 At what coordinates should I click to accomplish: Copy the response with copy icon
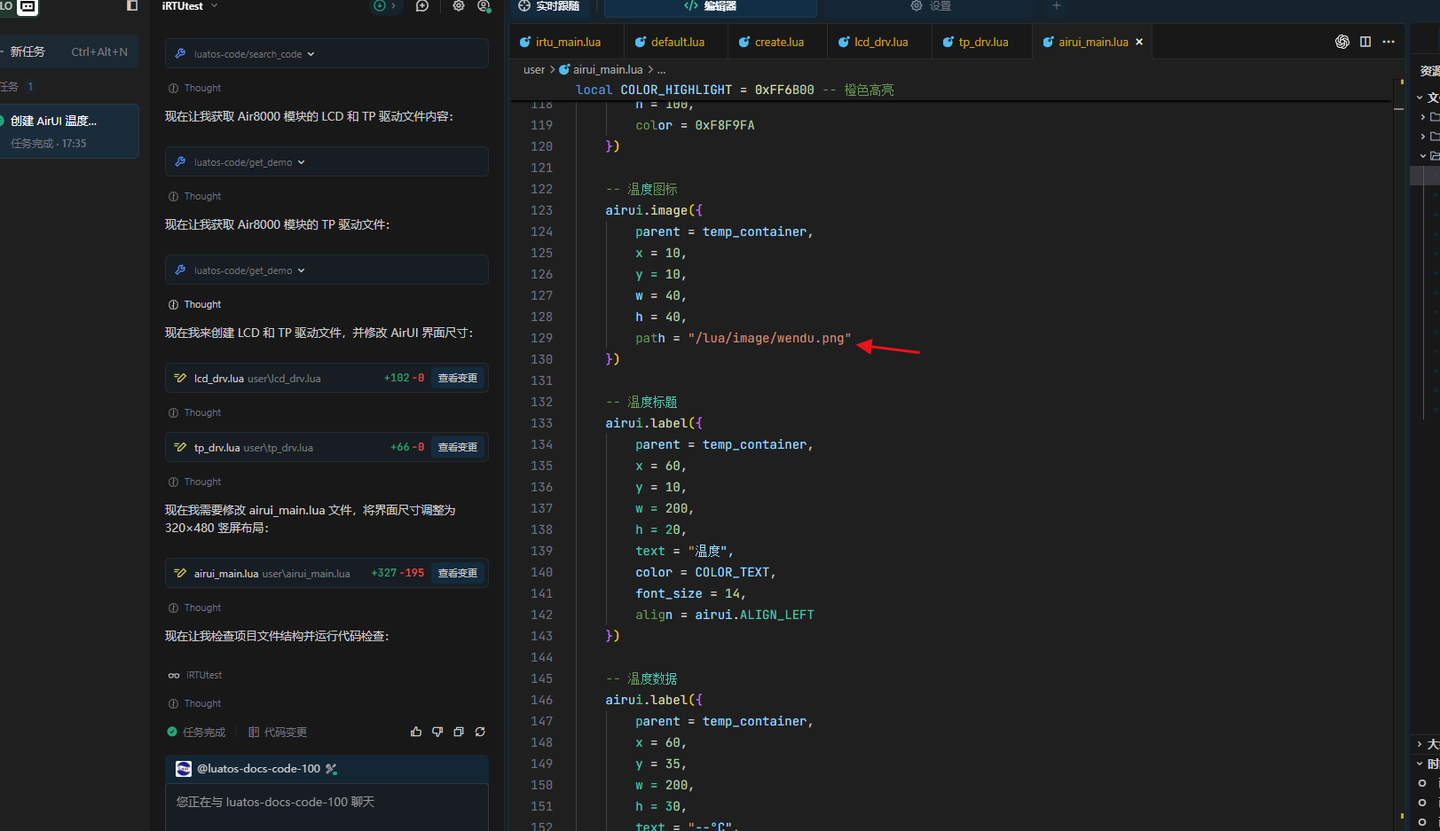coord(458,732)
